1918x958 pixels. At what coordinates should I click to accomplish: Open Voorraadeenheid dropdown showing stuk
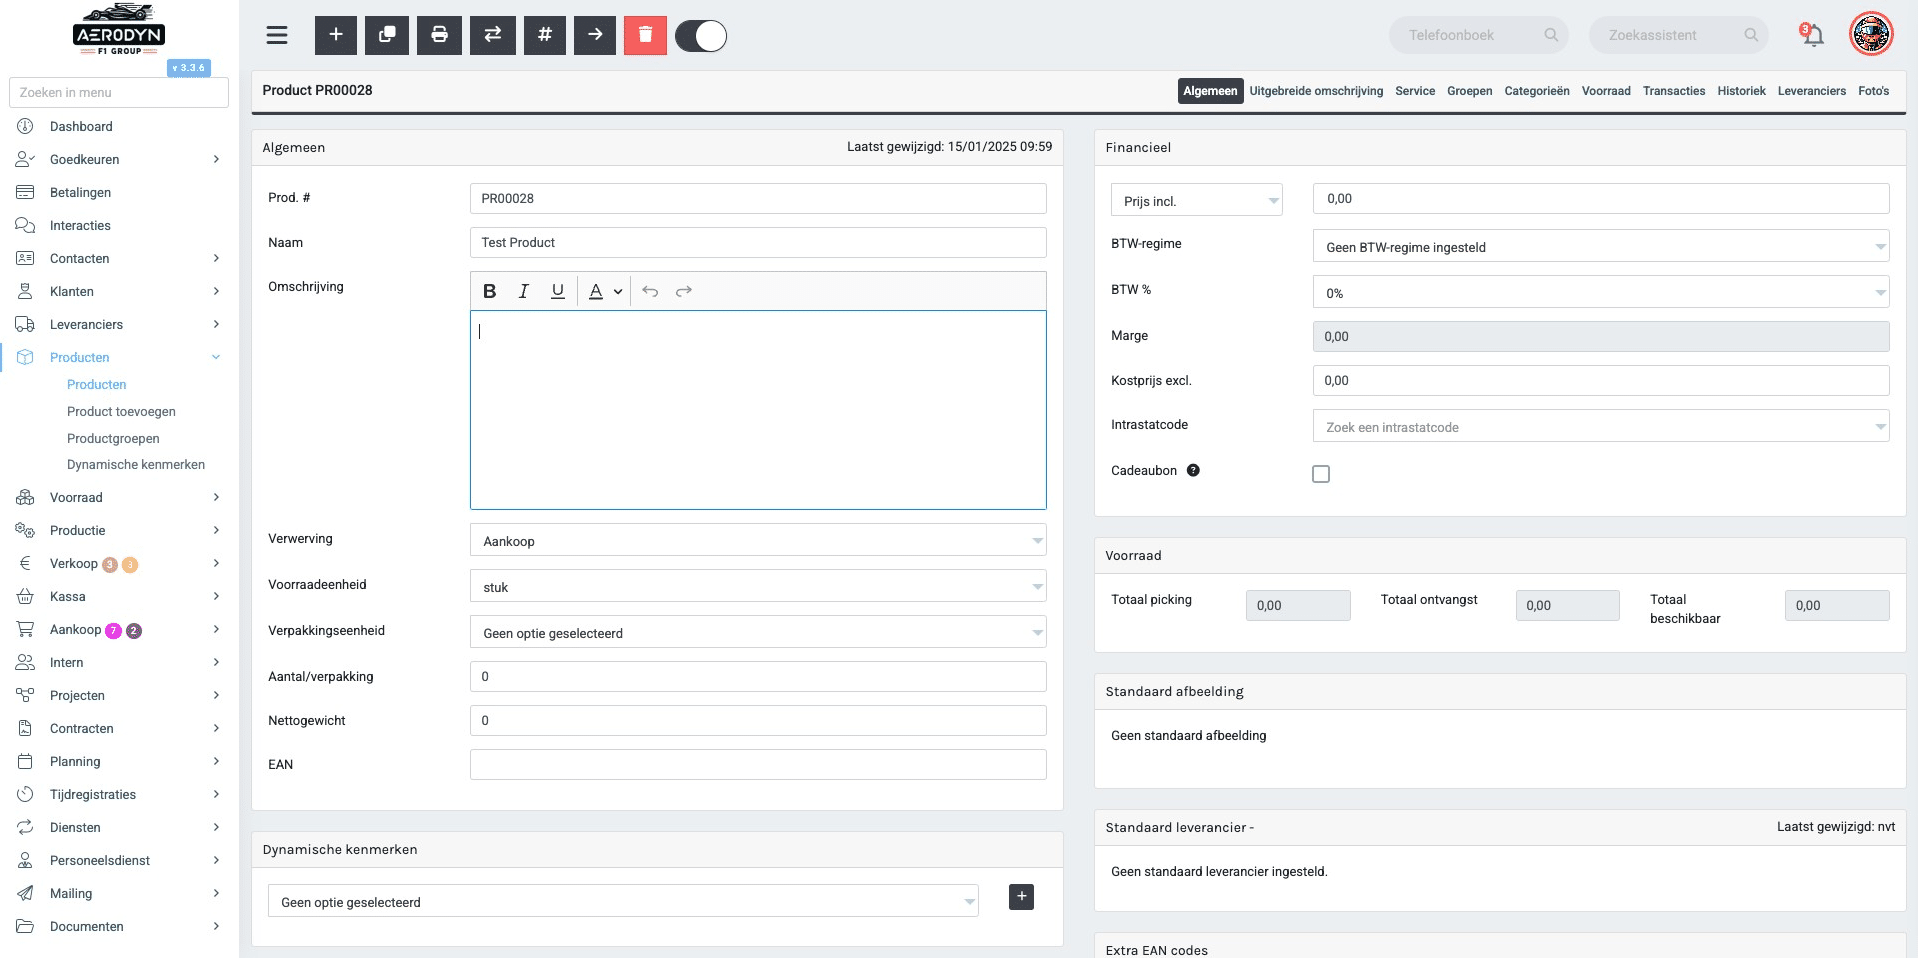[758, 586]
